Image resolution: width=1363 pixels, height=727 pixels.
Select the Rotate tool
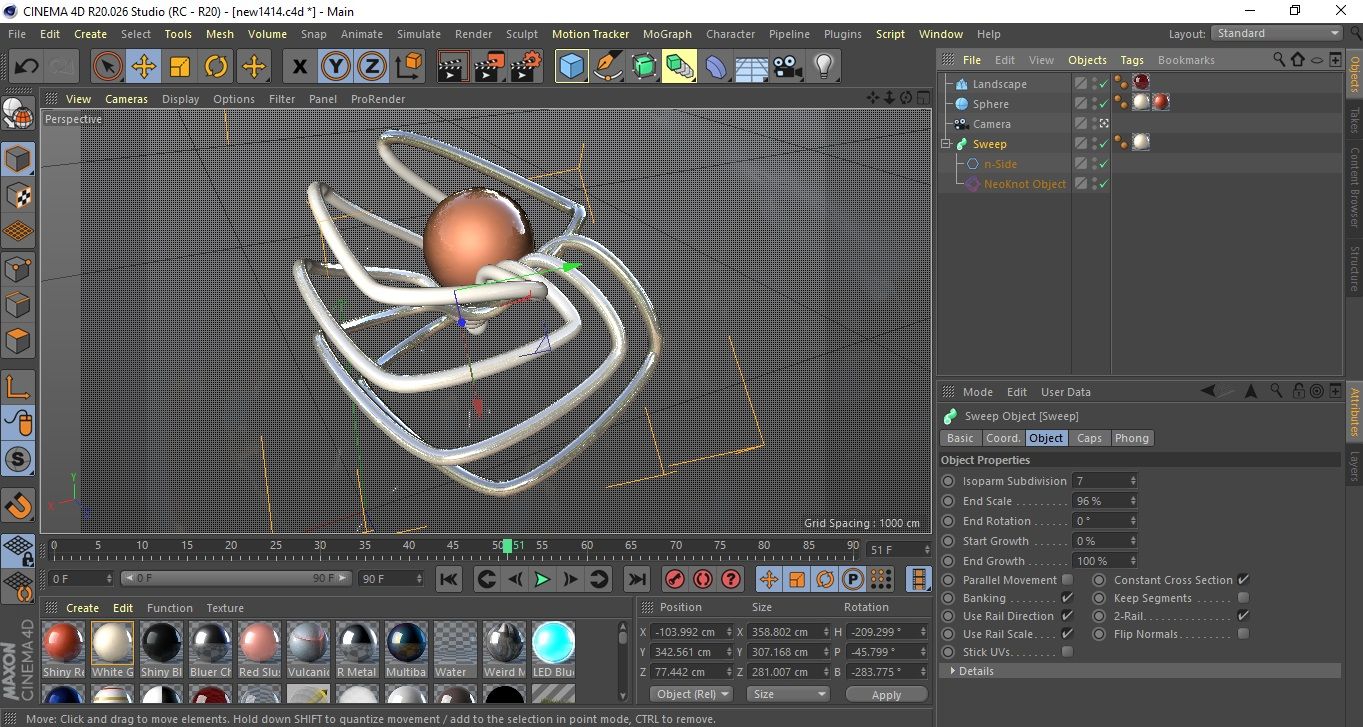pos(216,67)
